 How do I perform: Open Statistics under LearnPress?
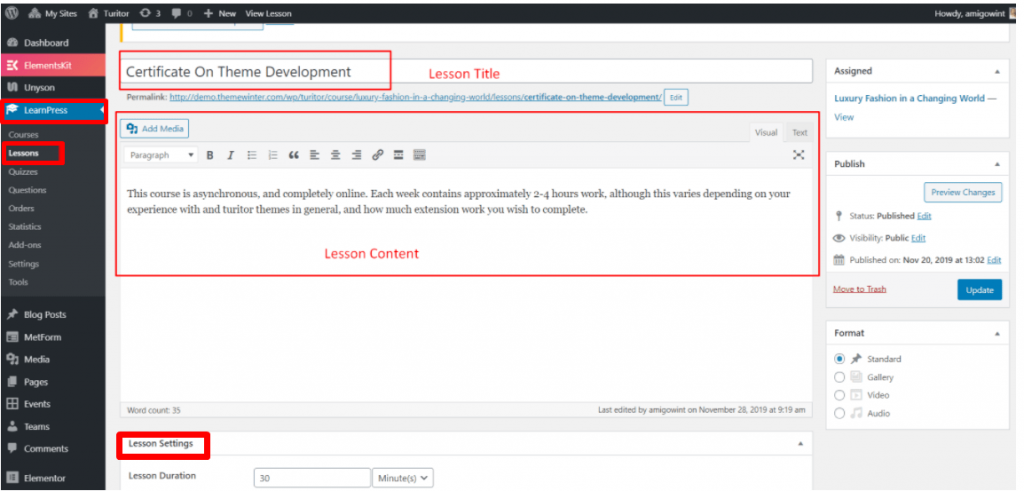coord(25,227)
